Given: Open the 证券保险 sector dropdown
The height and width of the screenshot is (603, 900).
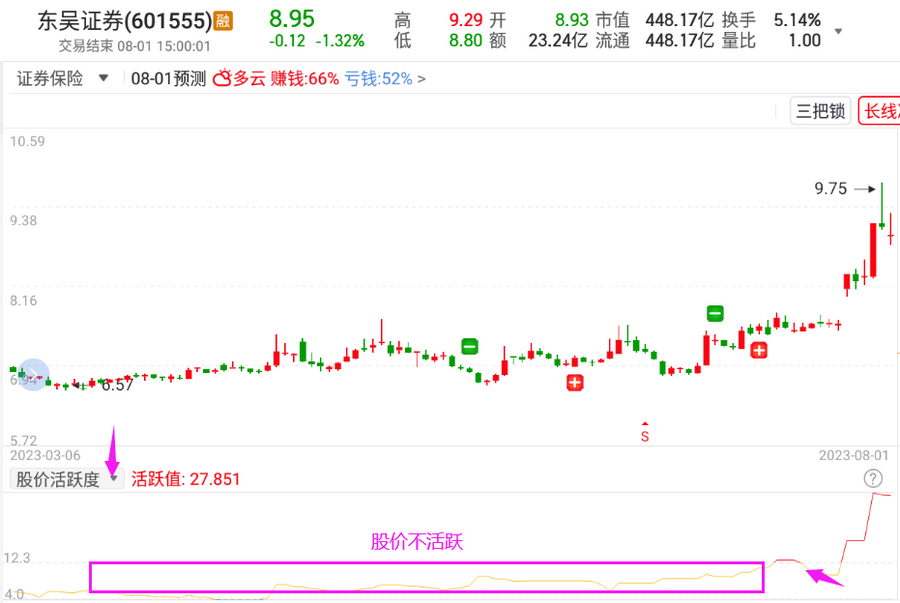Looking at the screenshot, I should 63,78.
